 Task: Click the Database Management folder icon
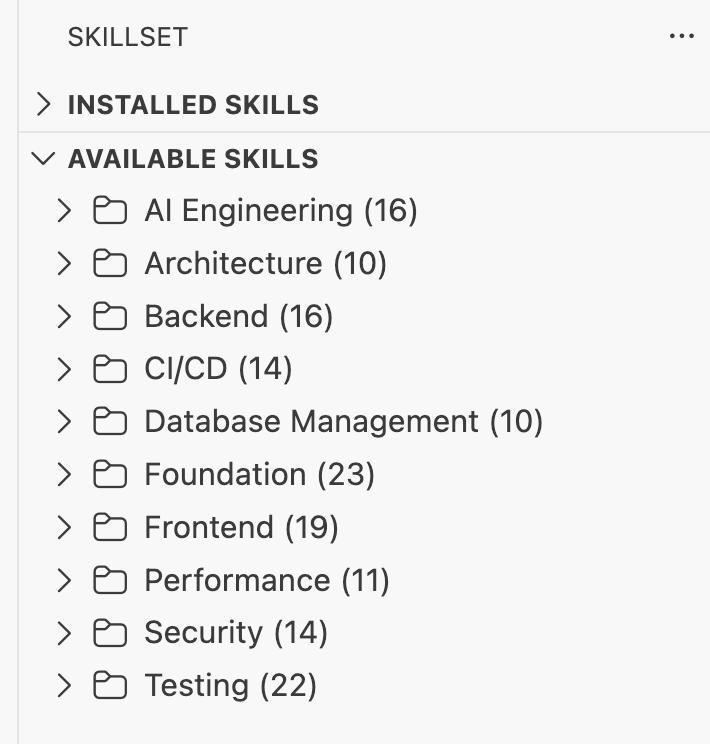click(x=110, y=422)
